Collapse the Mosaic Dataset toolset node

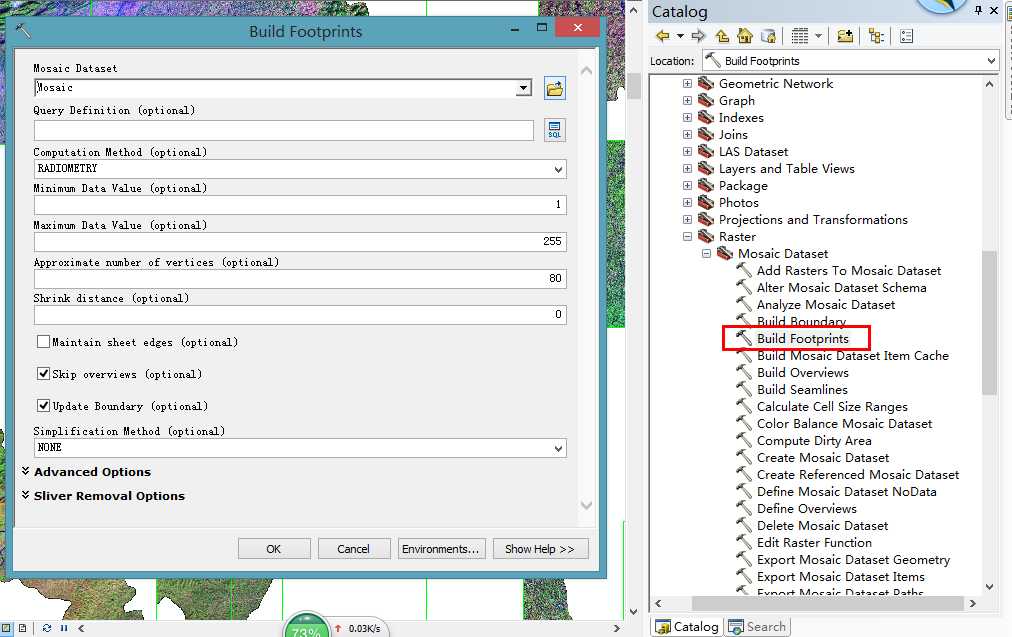(x=706, y=253)
